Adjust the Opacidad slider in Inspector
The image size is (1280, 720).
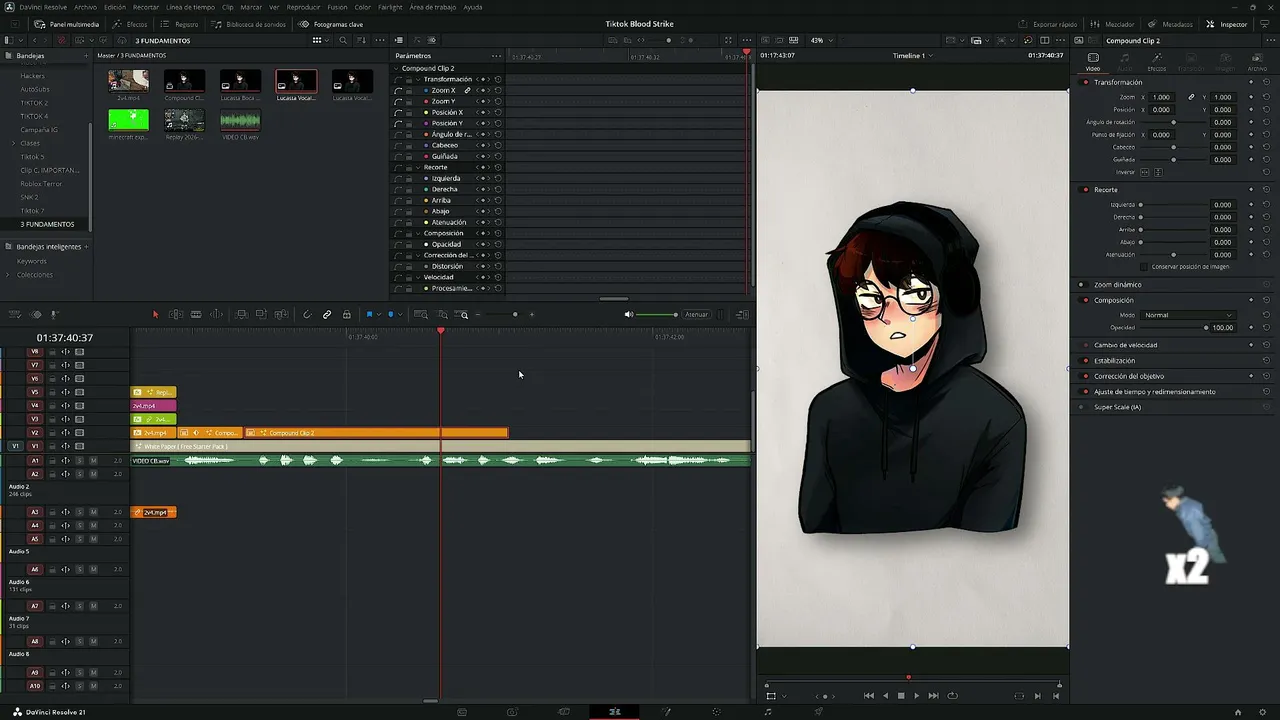click(x=1174, y=327)
